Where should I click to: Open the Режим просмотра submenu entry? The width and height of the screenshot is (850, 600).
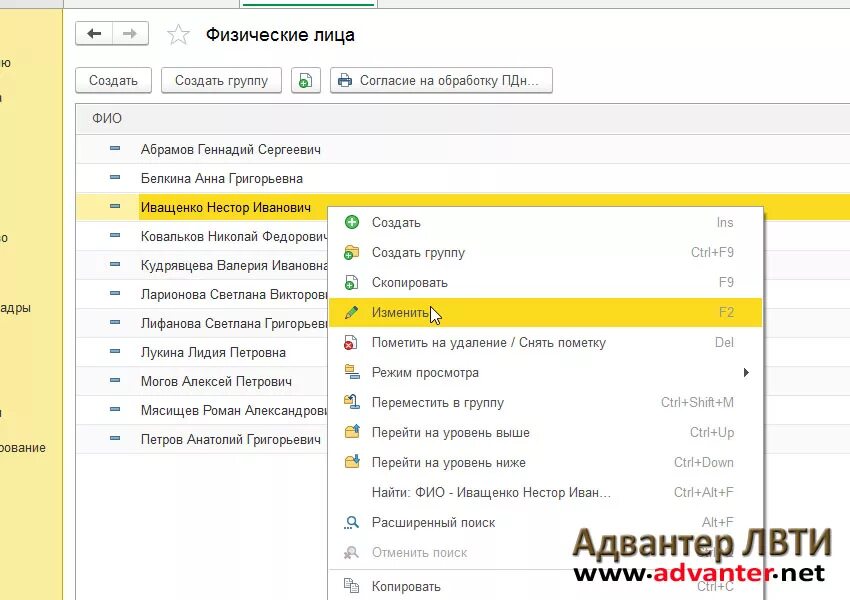pos(545,372)
